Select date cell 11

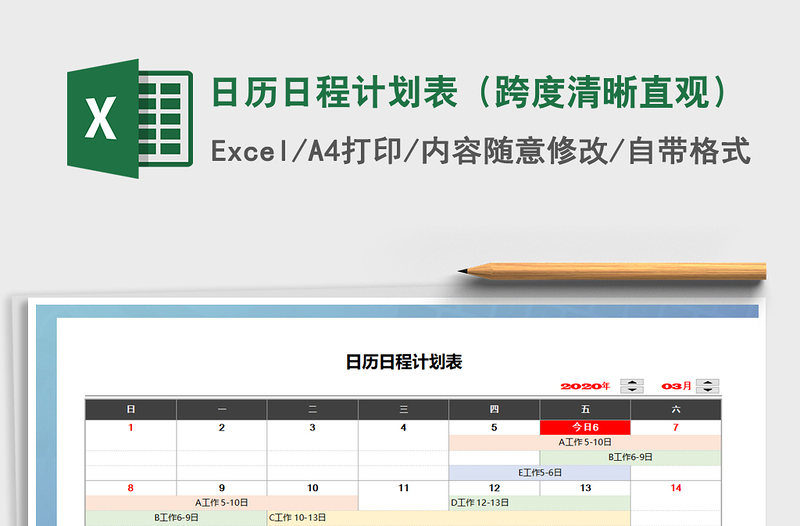pyautogui.click(x=404, y=488)
